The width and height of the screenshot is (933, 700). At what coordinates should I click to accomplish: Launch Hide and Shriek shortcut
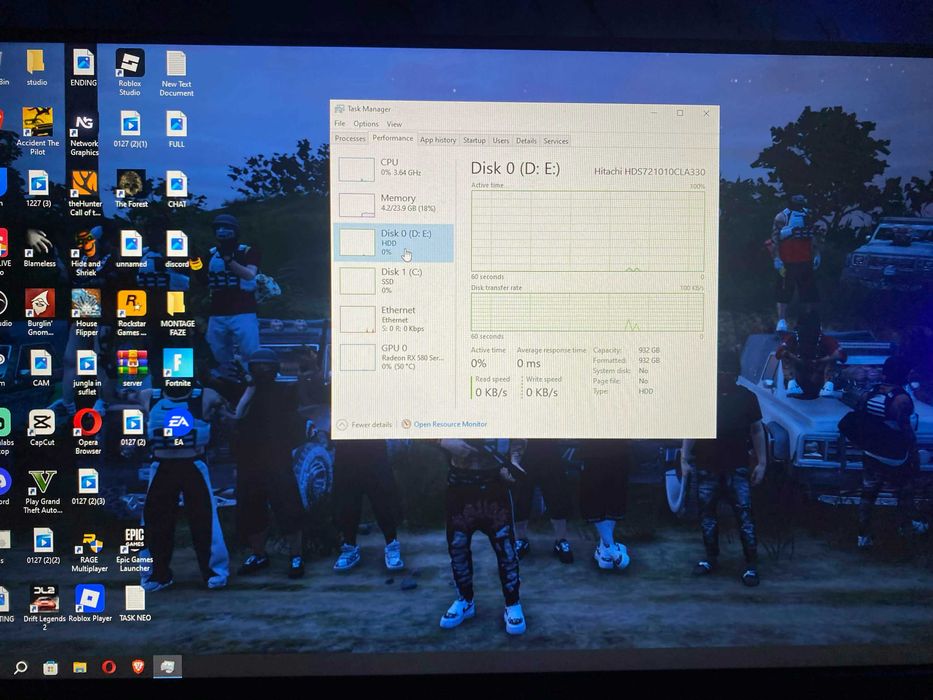point(86,254)
